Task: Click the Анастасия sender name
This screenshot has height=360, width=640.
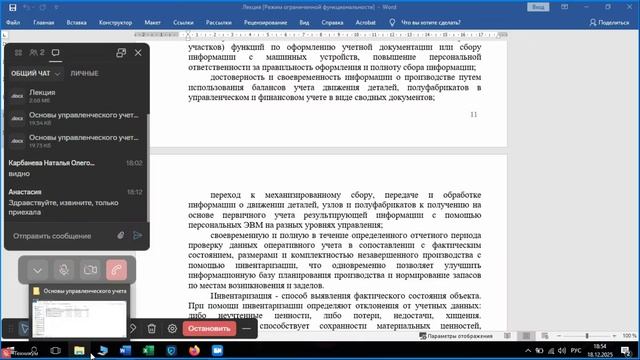Action: pyautogui.click(x=25, y=192)
